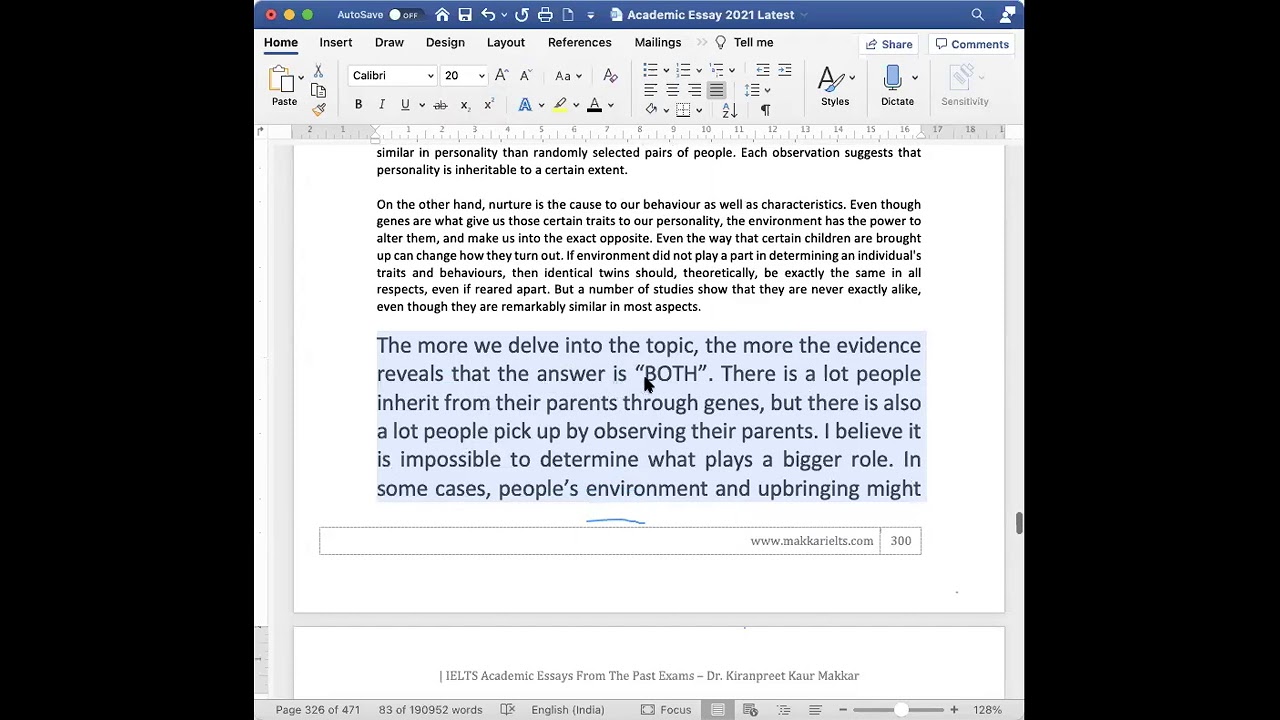Print the document using printer icon
Viewport: 1280px width, 720px height.
[x=545, y=14]
